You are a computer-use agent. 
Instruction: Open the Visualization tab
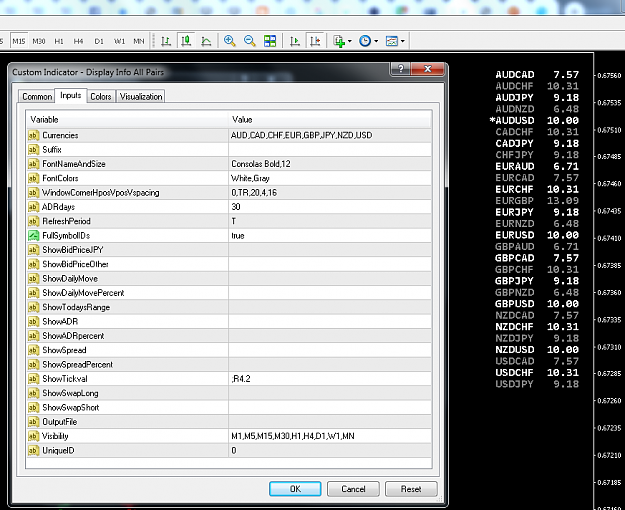tap(141, 96)
